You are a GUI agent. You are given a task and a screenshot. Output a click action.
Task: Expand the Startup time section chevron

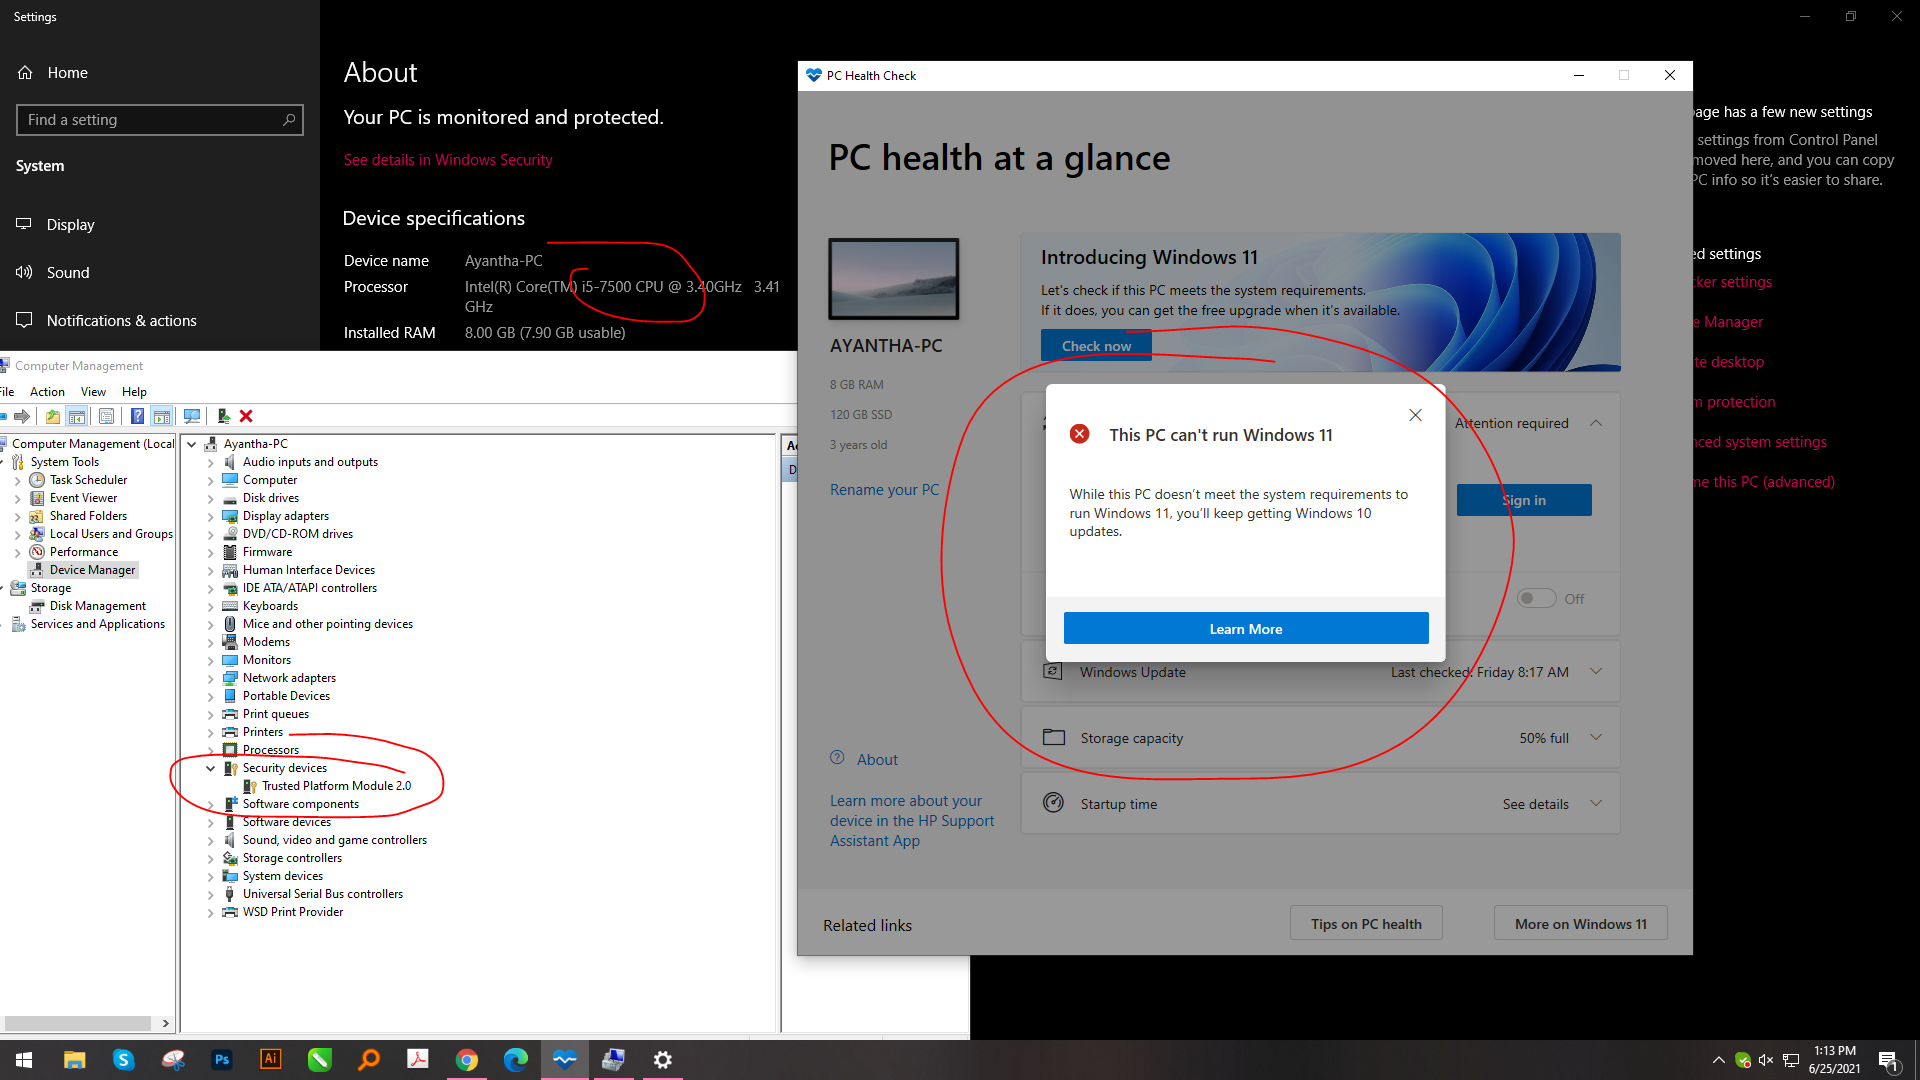(x=1596, y=803)
